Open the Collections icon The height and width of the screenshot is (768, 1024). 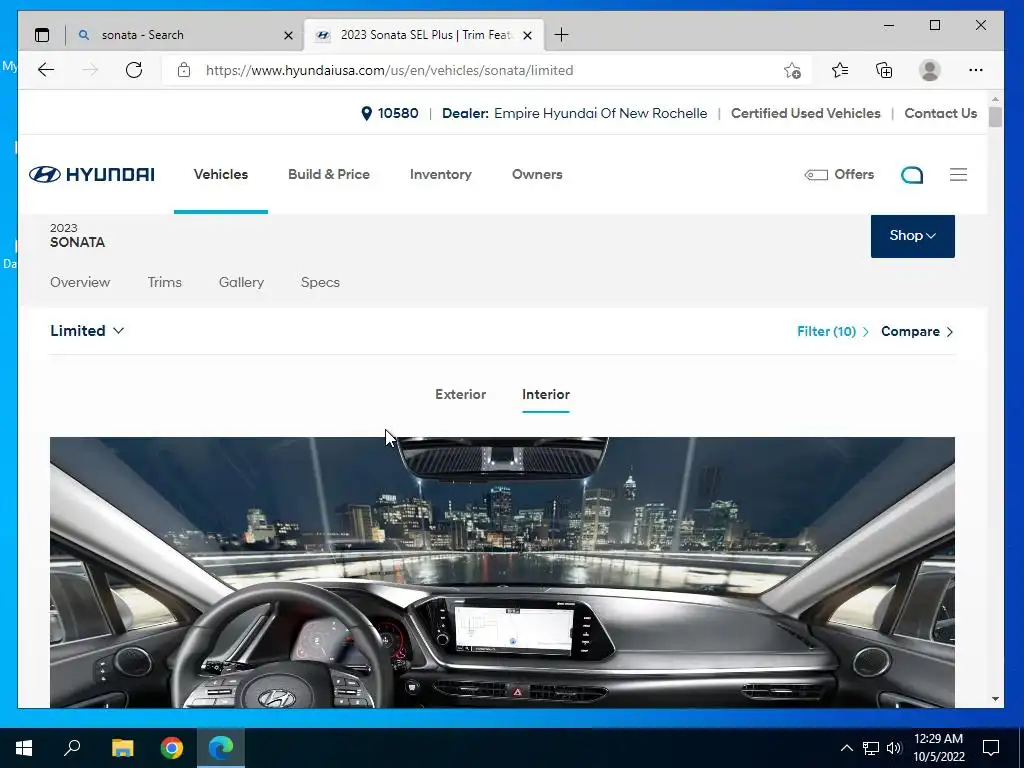pos(884,70)
